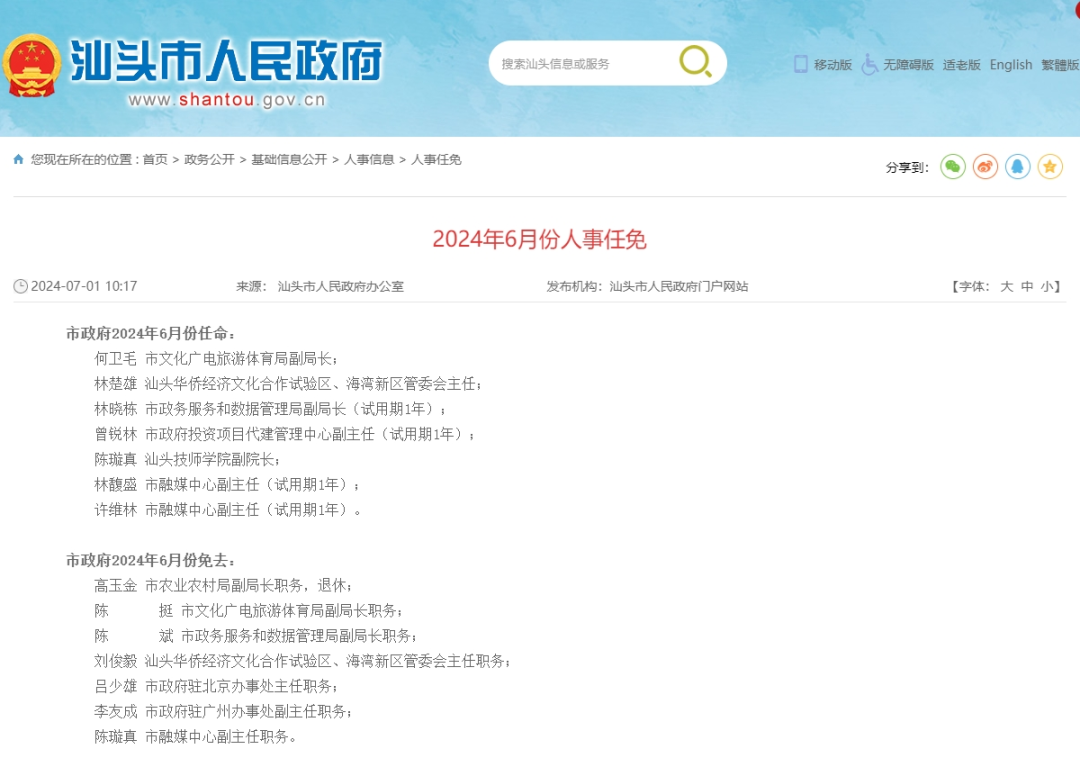Image resolution: width=1080 pixels, height=758 pixels.
Task: Open the 适老版 elderly-friendly version
Action: click(961, 65)
